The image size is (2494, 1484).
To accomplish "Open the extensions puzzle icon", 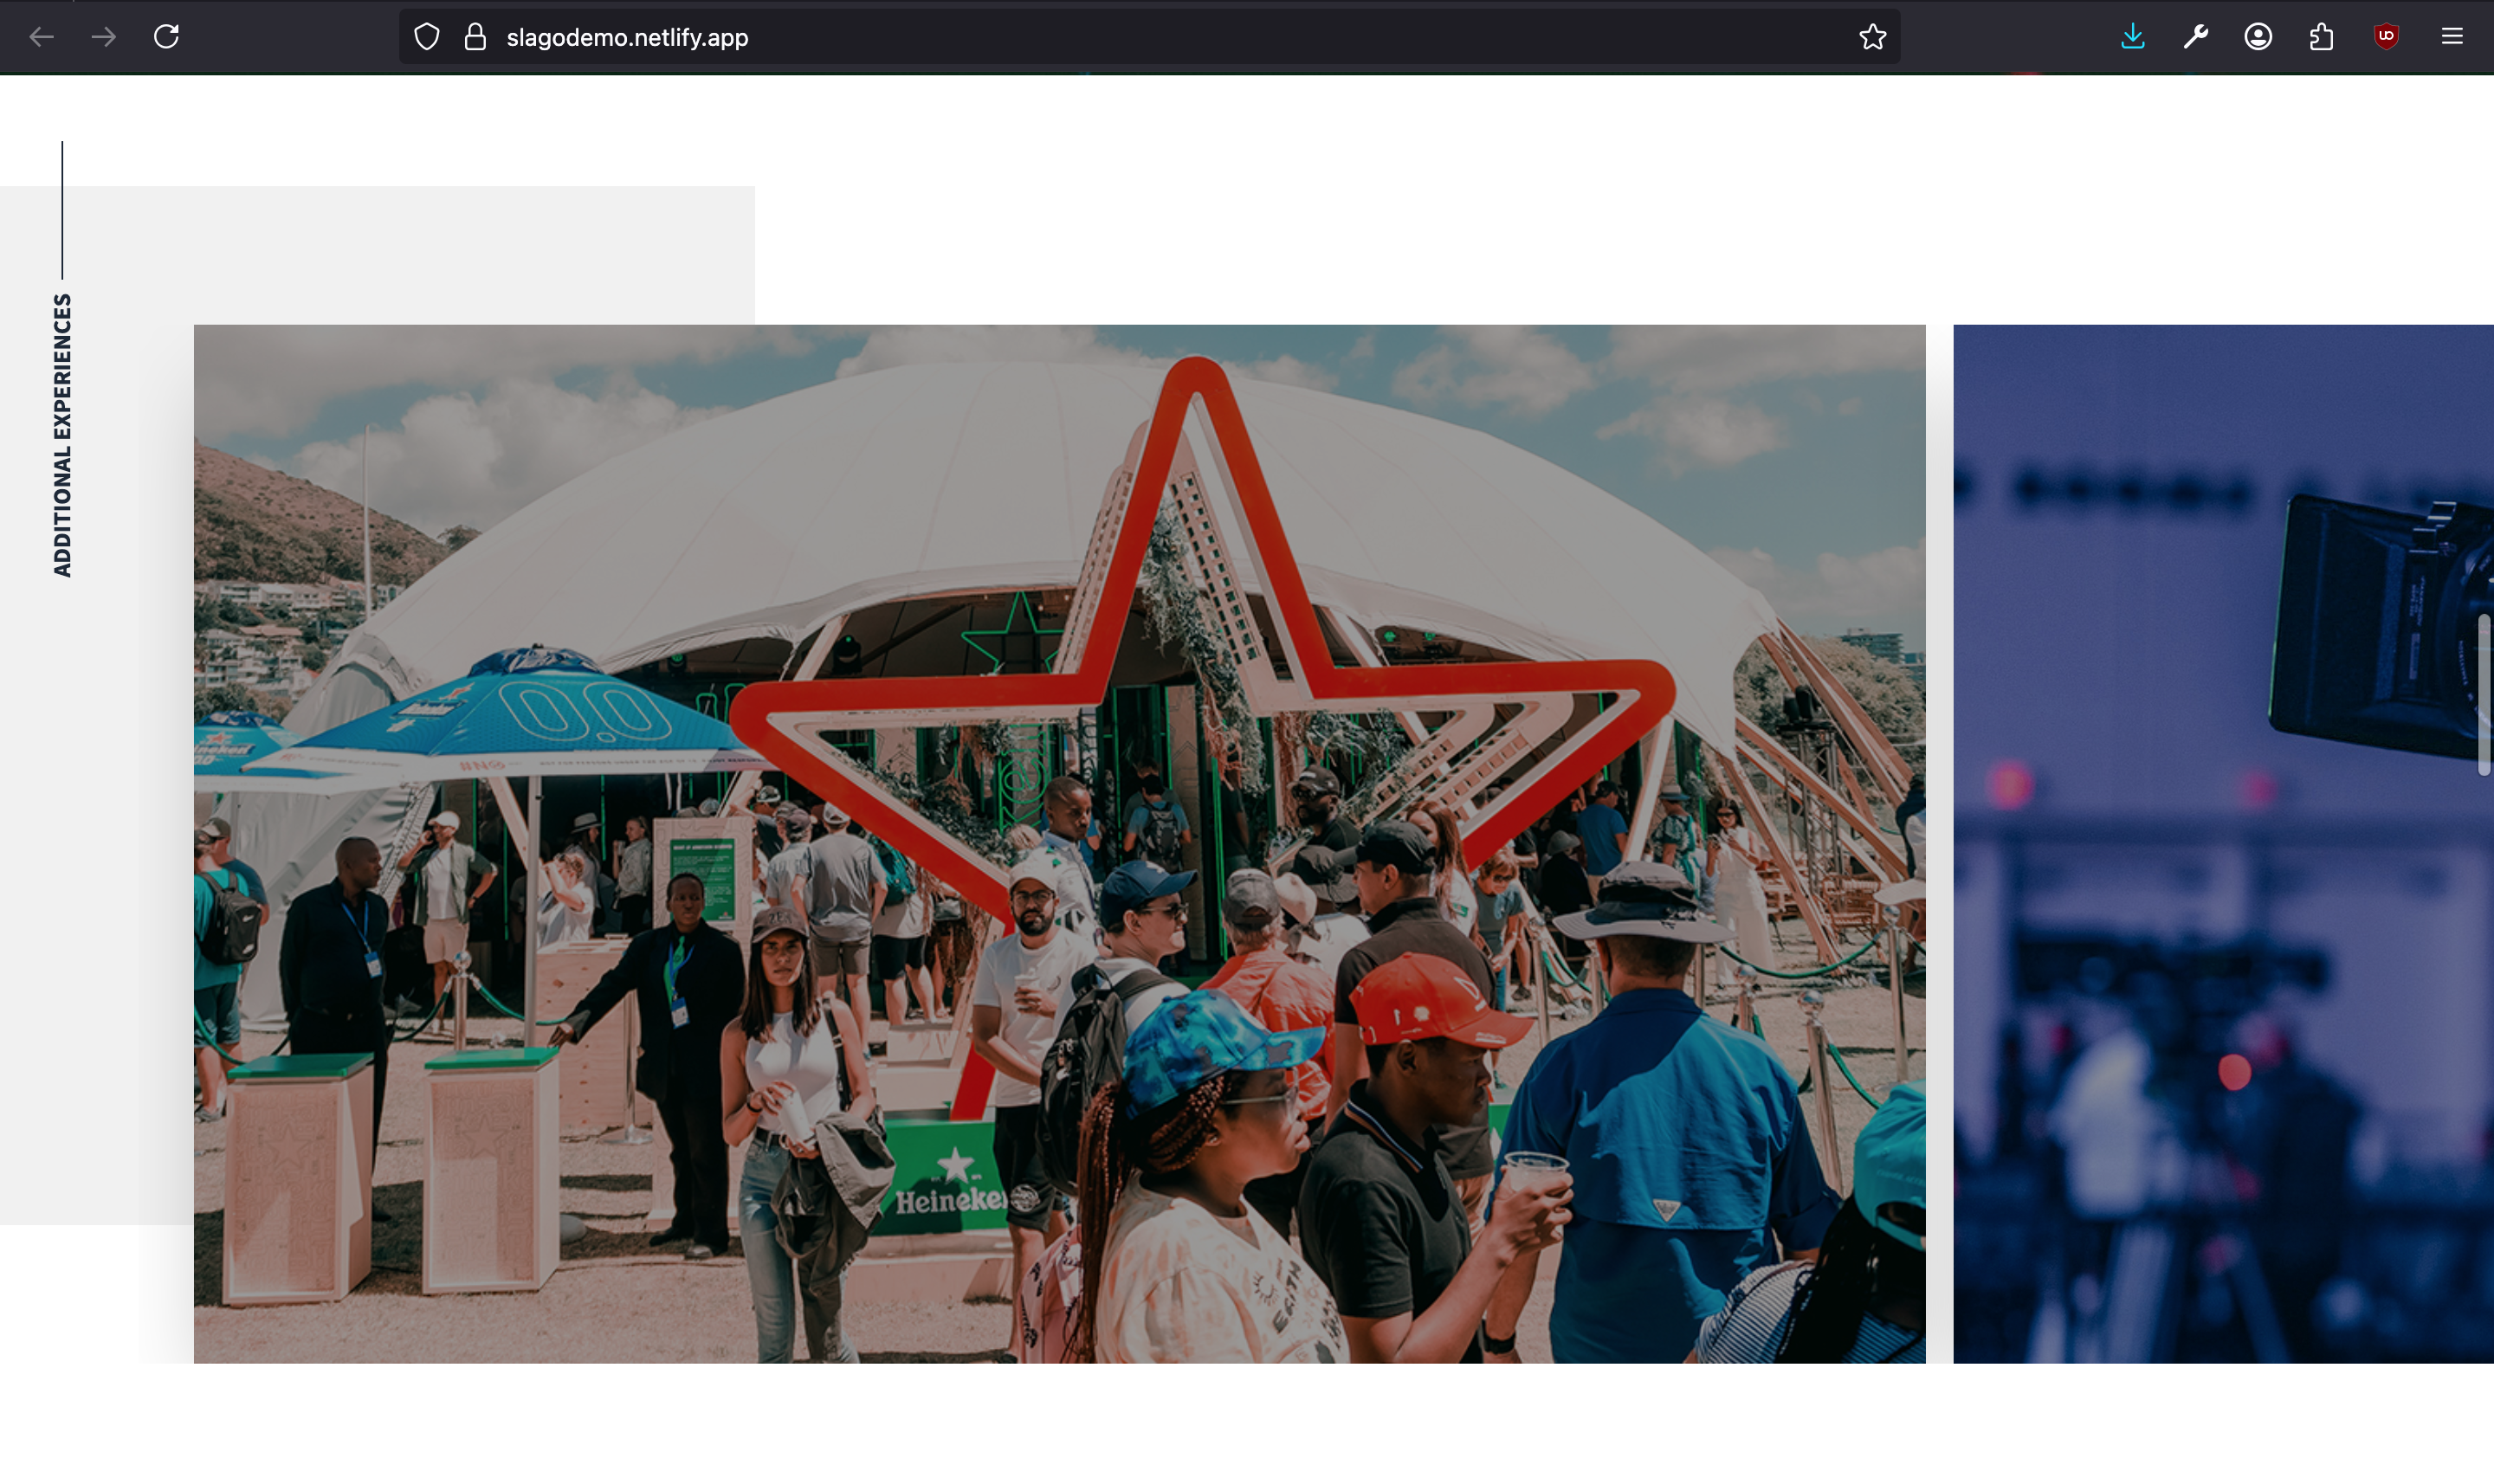I will pyautogui.click(x=2321, y=37).
